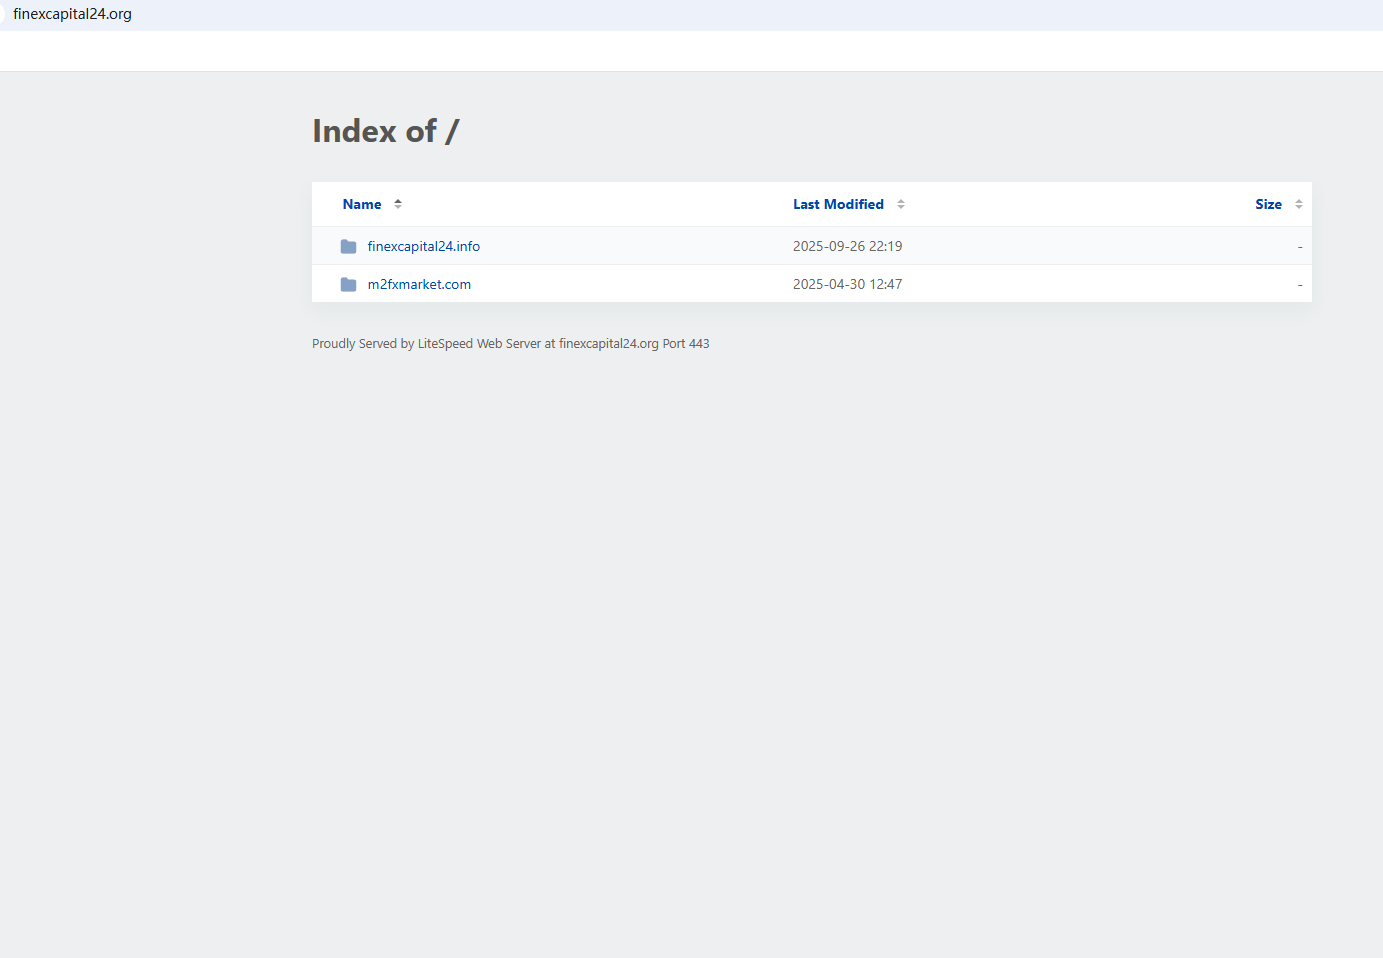This screenshot has height=958, width=1383.
Task: Click the folder icon beside m2fxmarket.com
Action: [x=348, y=284]
